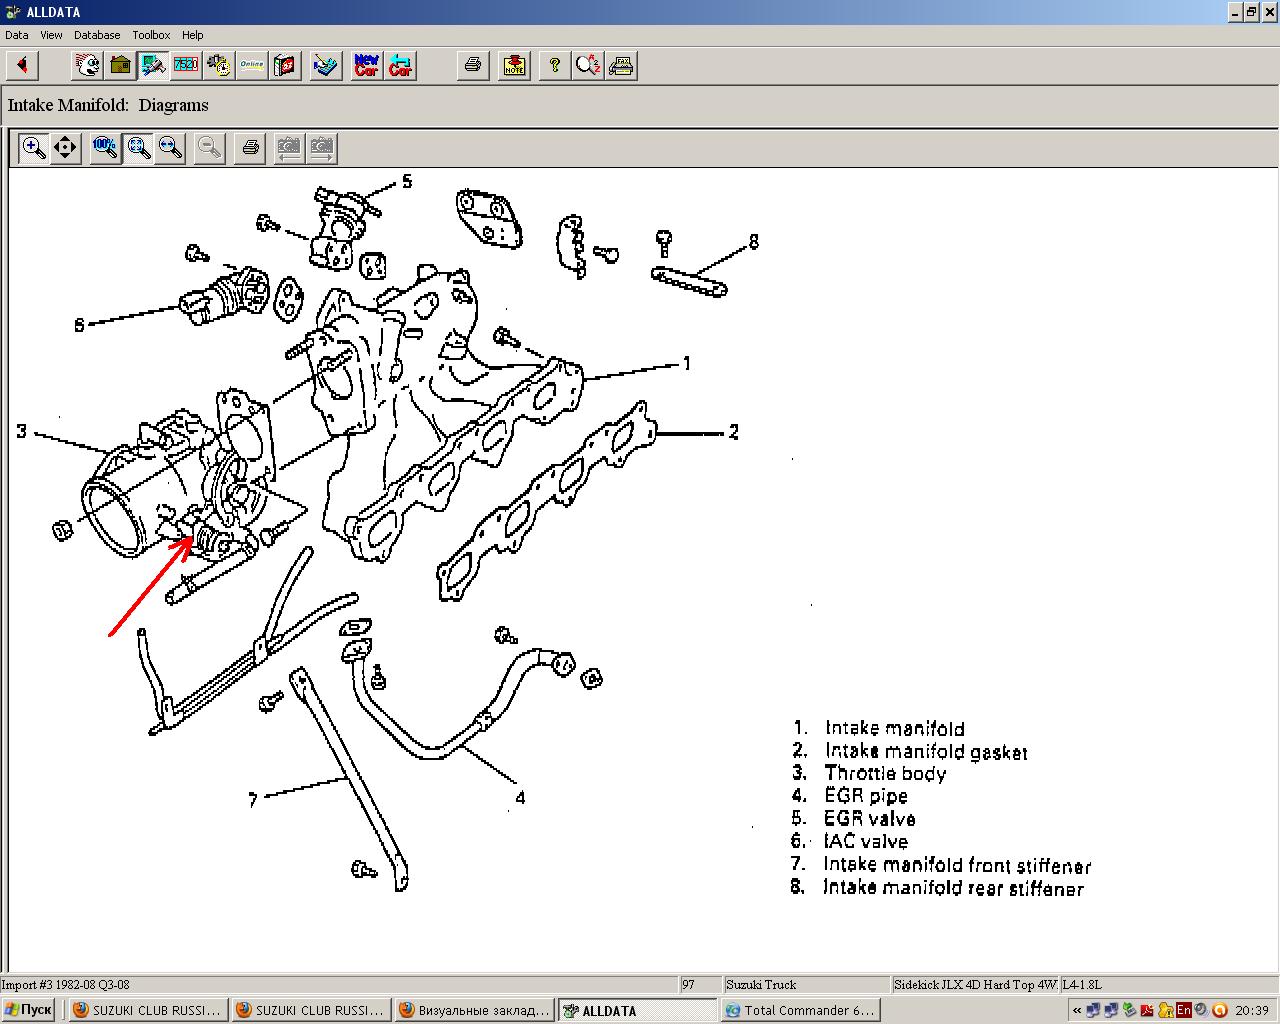Open the Note pushpin icon
This screenshot has height=1024, width=1280.
[514, 66]
